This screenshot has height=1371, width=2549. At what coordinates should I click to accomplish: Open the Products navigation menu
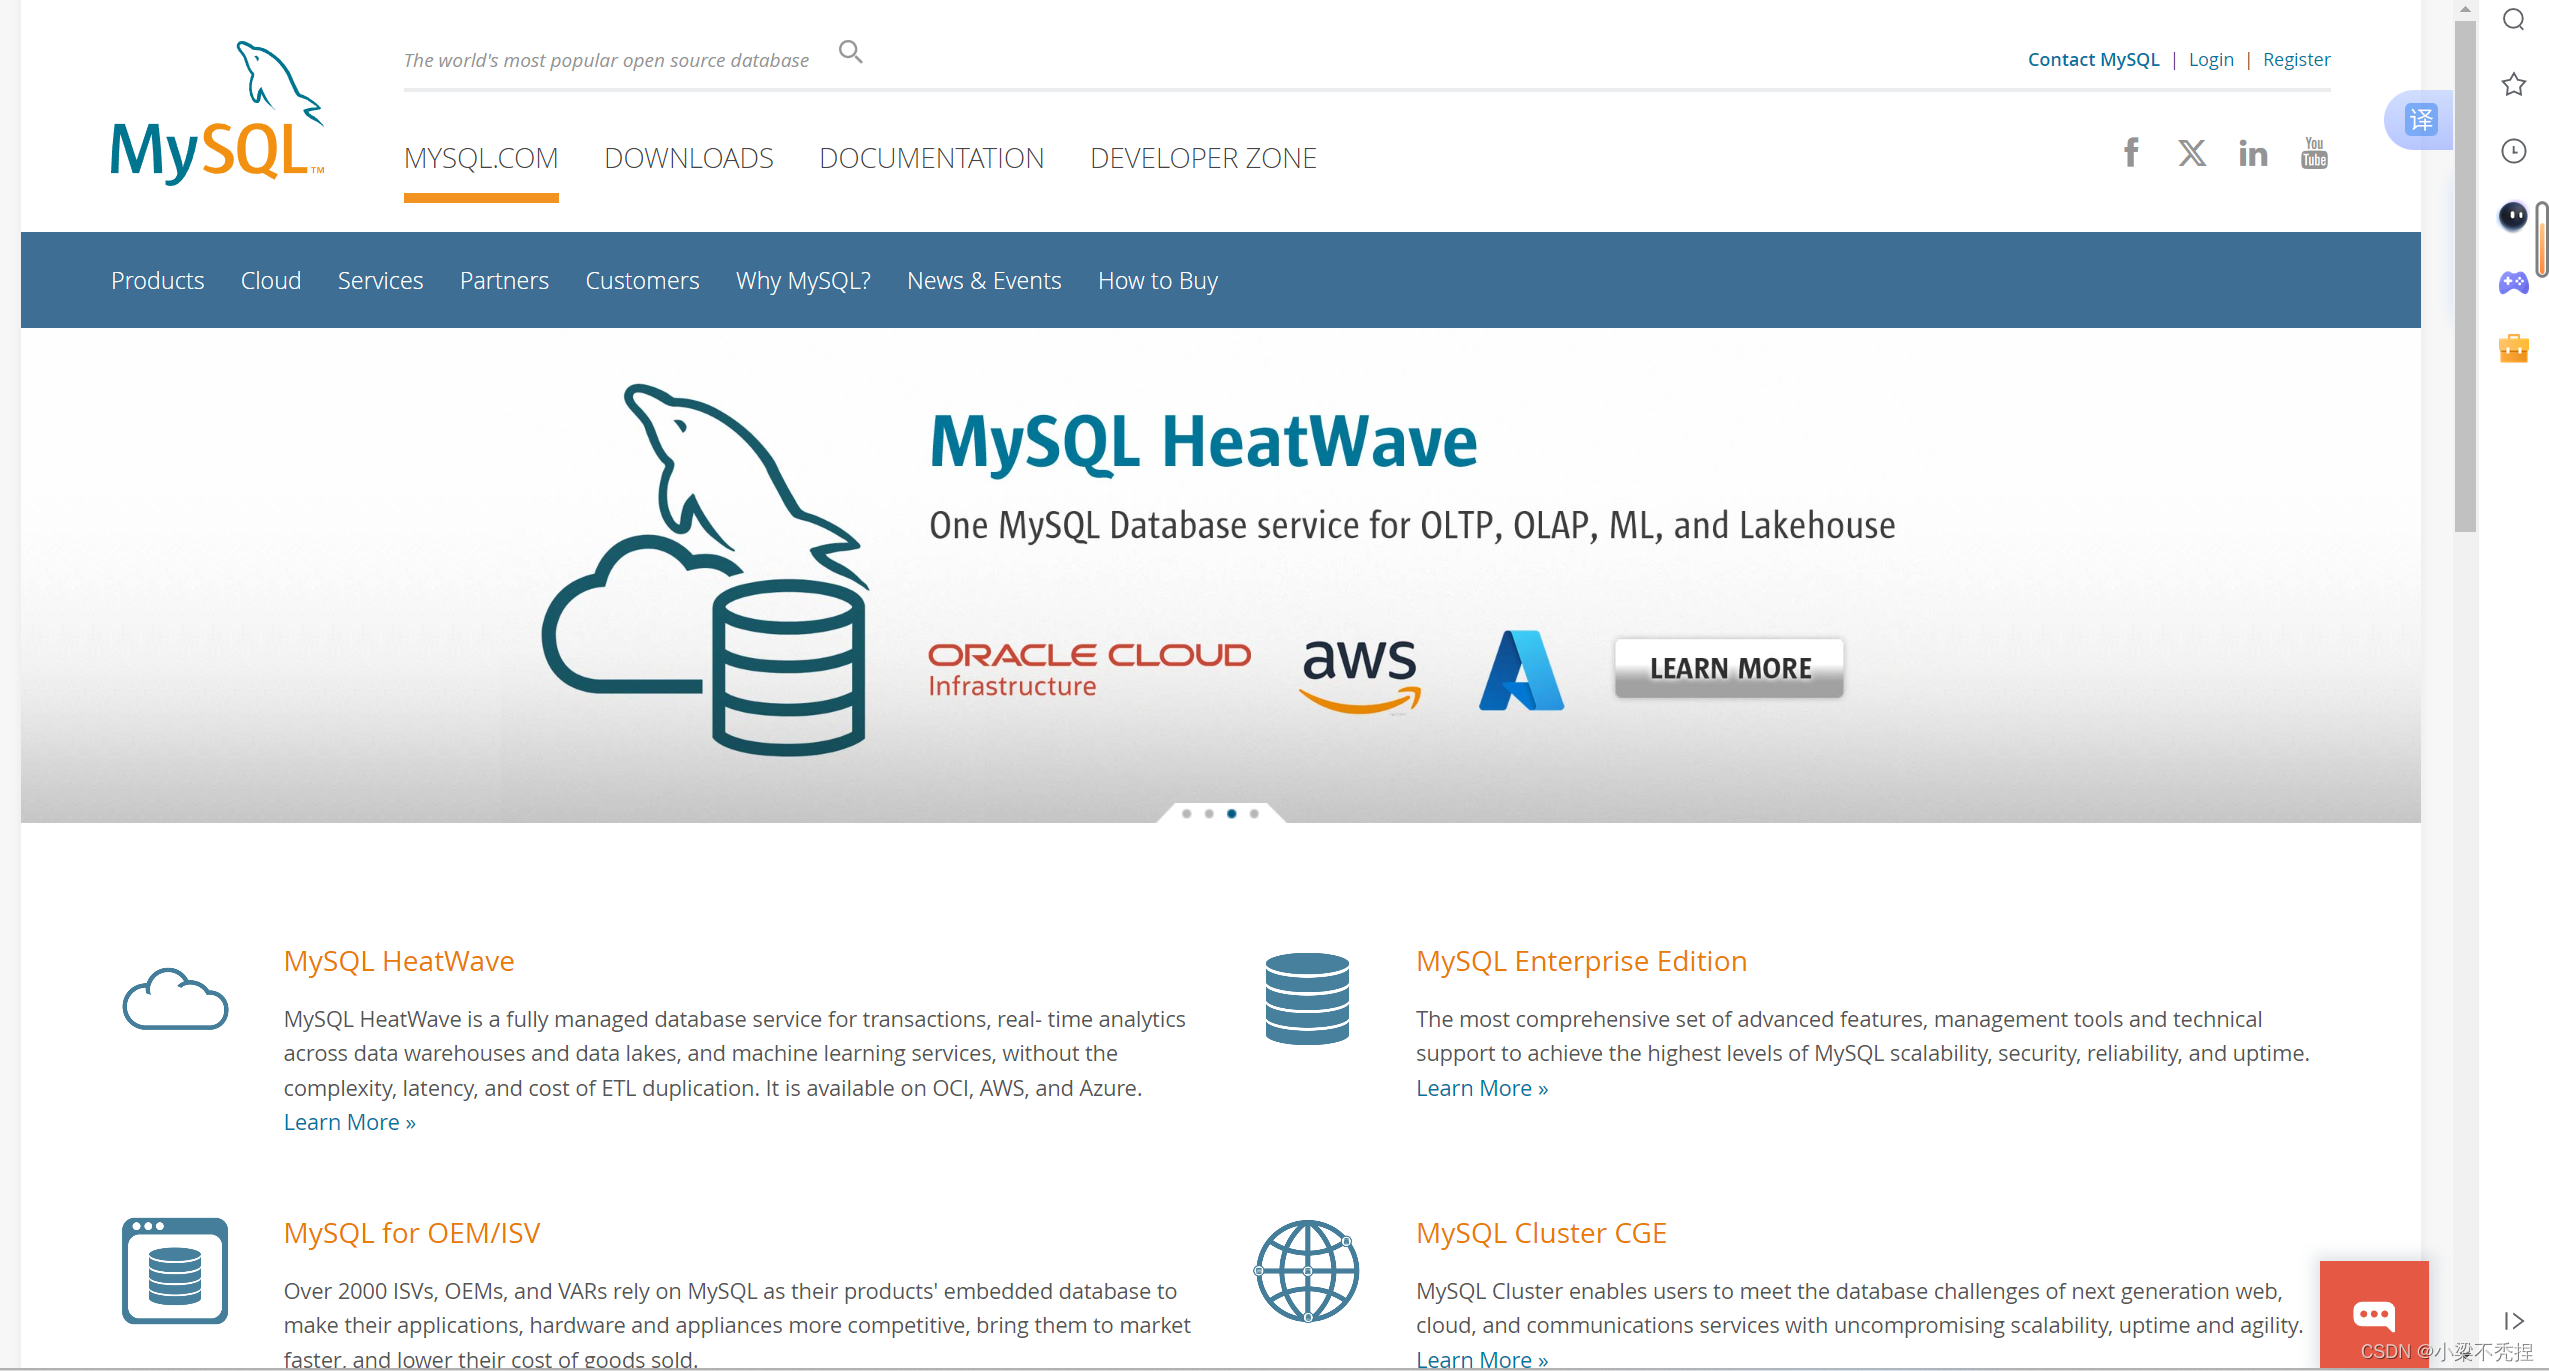click(x=157, y=281)
